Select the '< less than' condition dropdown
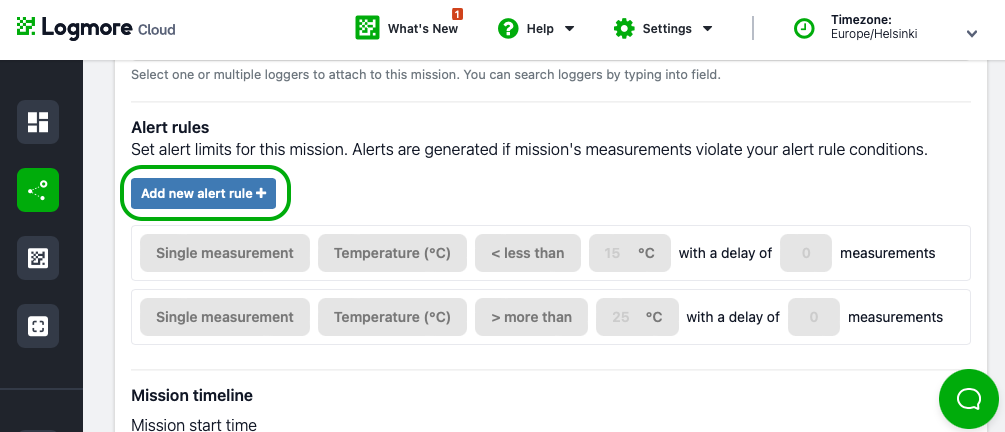1005x432 pixels. [527, 253]
